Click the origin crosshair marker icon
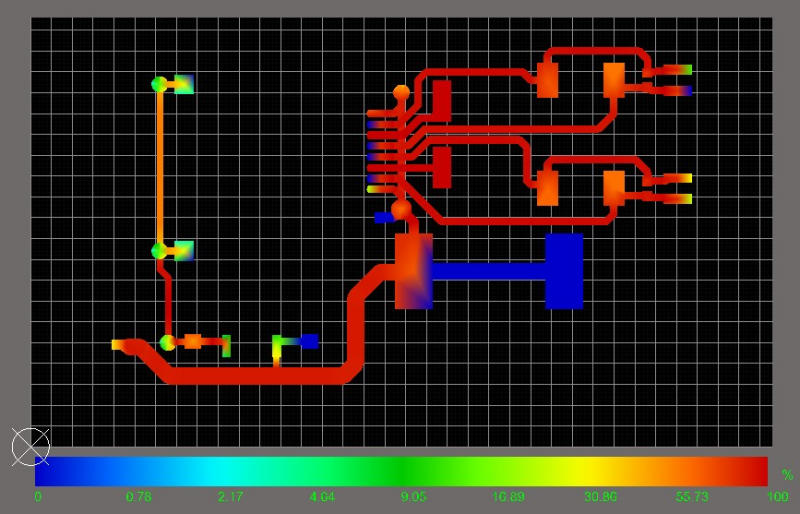 click(31, 447)
